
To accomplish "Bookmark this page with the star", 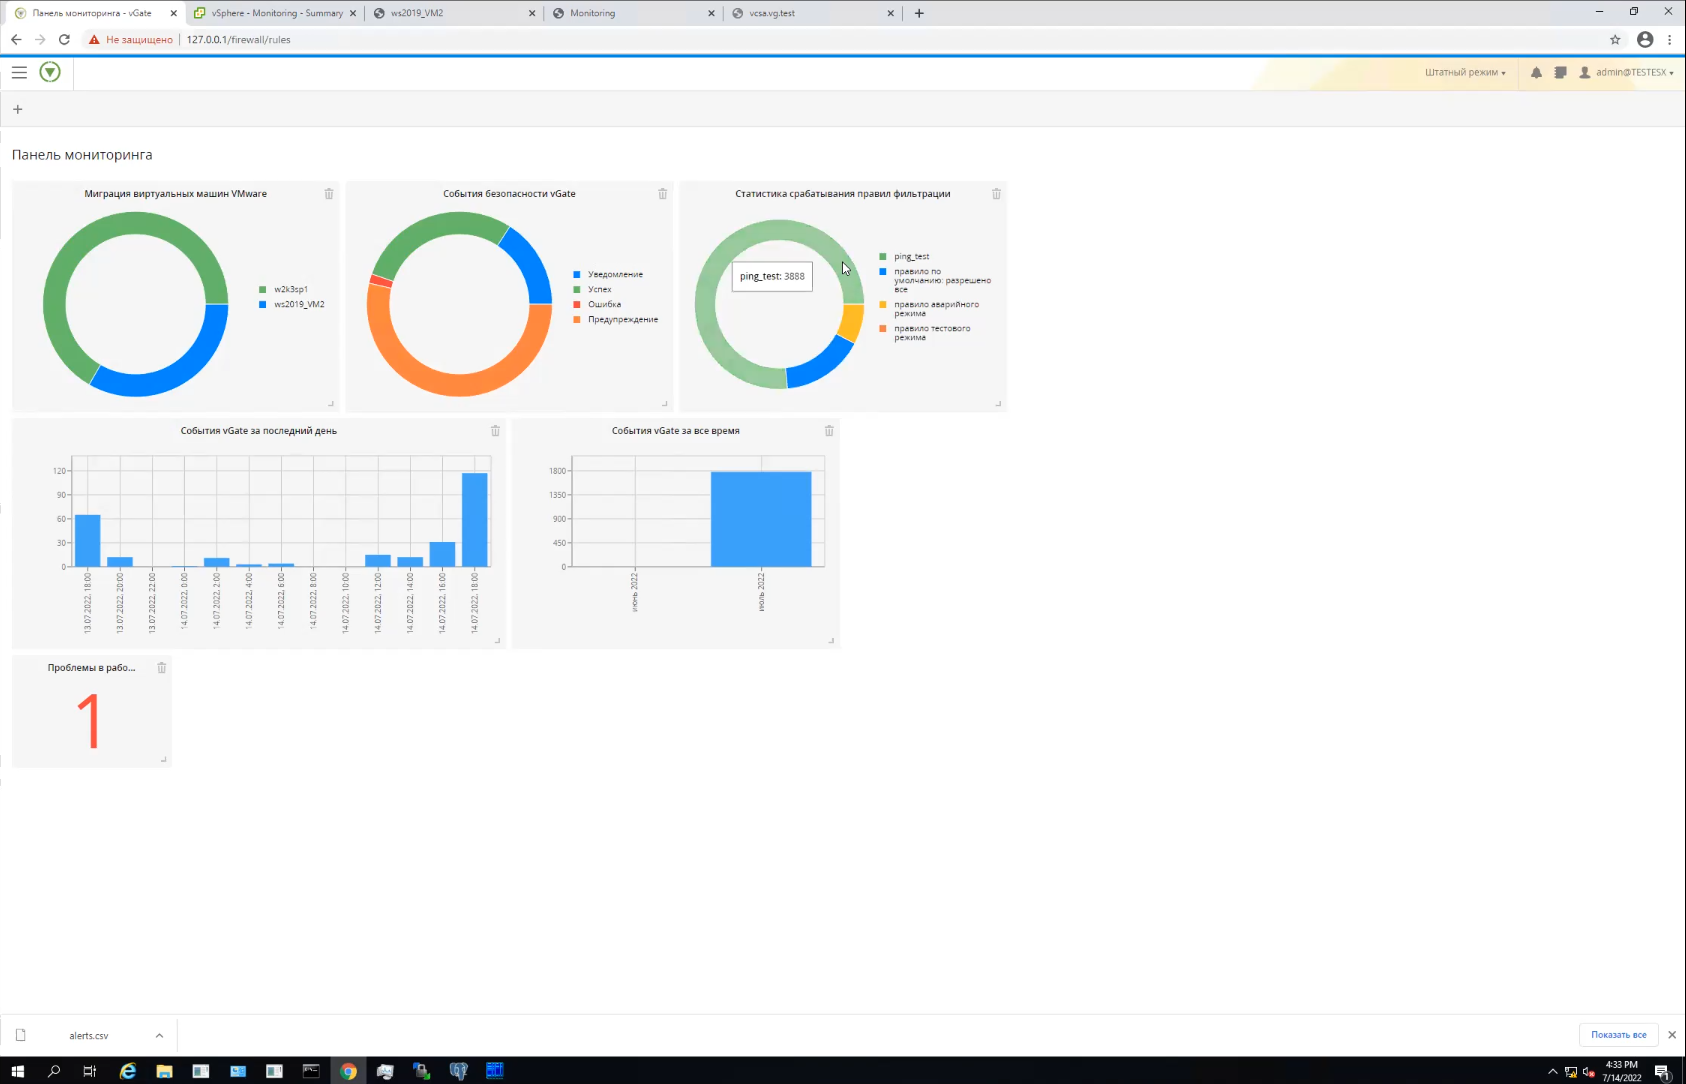I will pyautogui.click(x=1615, y=40).
